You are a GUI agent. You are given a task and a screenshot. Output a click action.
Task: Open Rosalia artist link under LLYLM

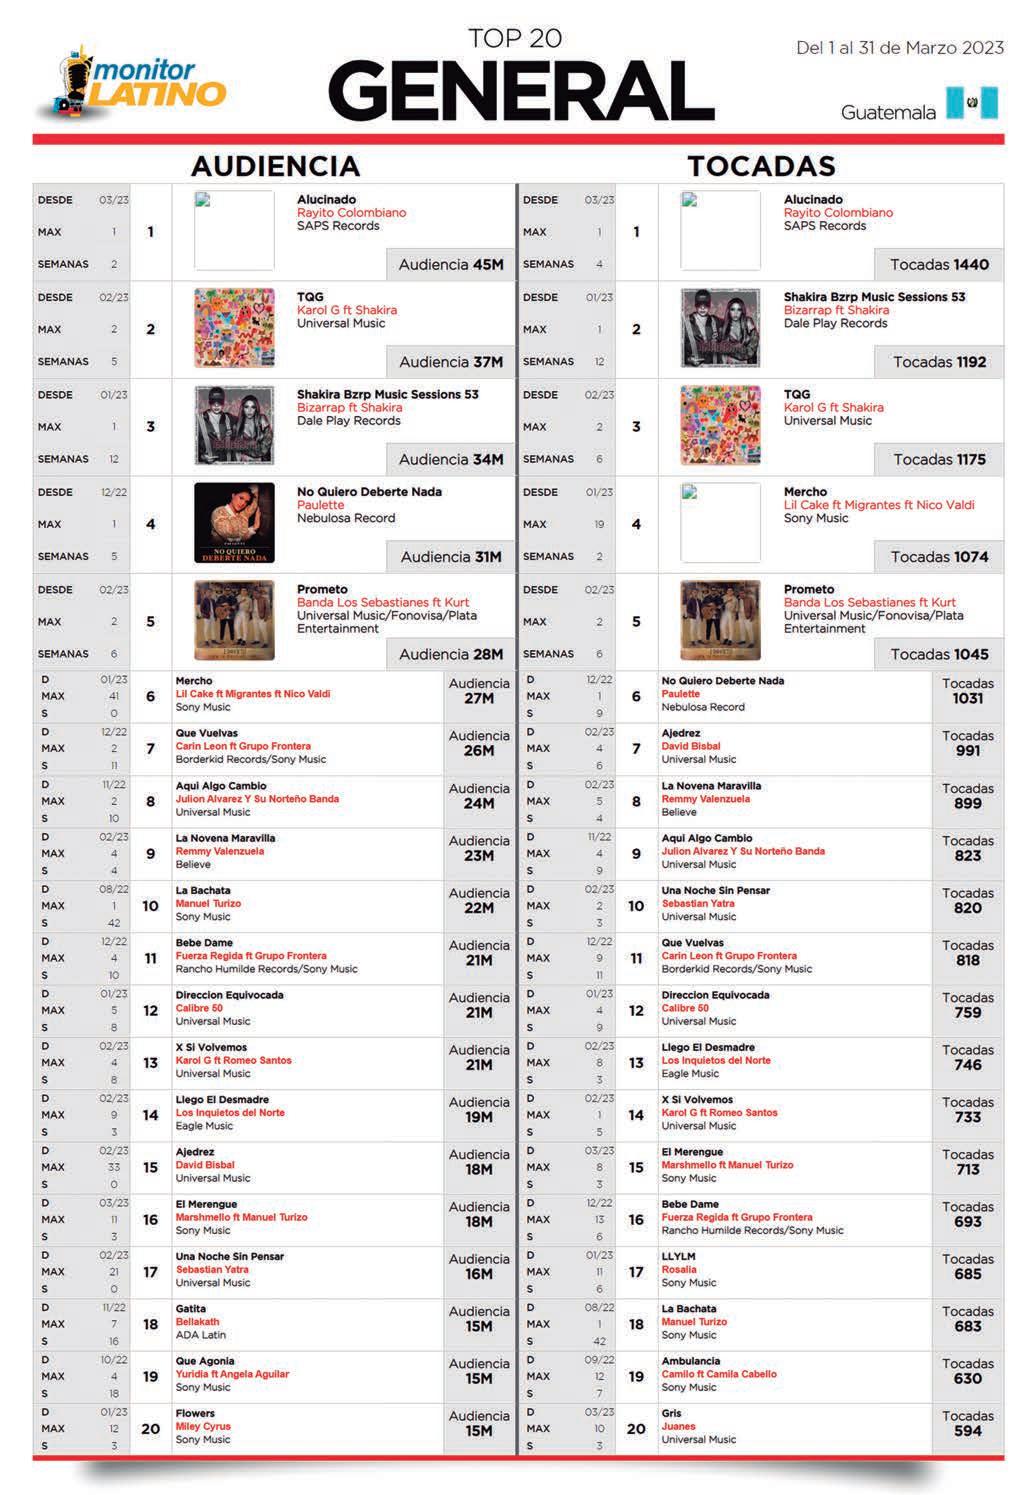tap(679, 1269)
